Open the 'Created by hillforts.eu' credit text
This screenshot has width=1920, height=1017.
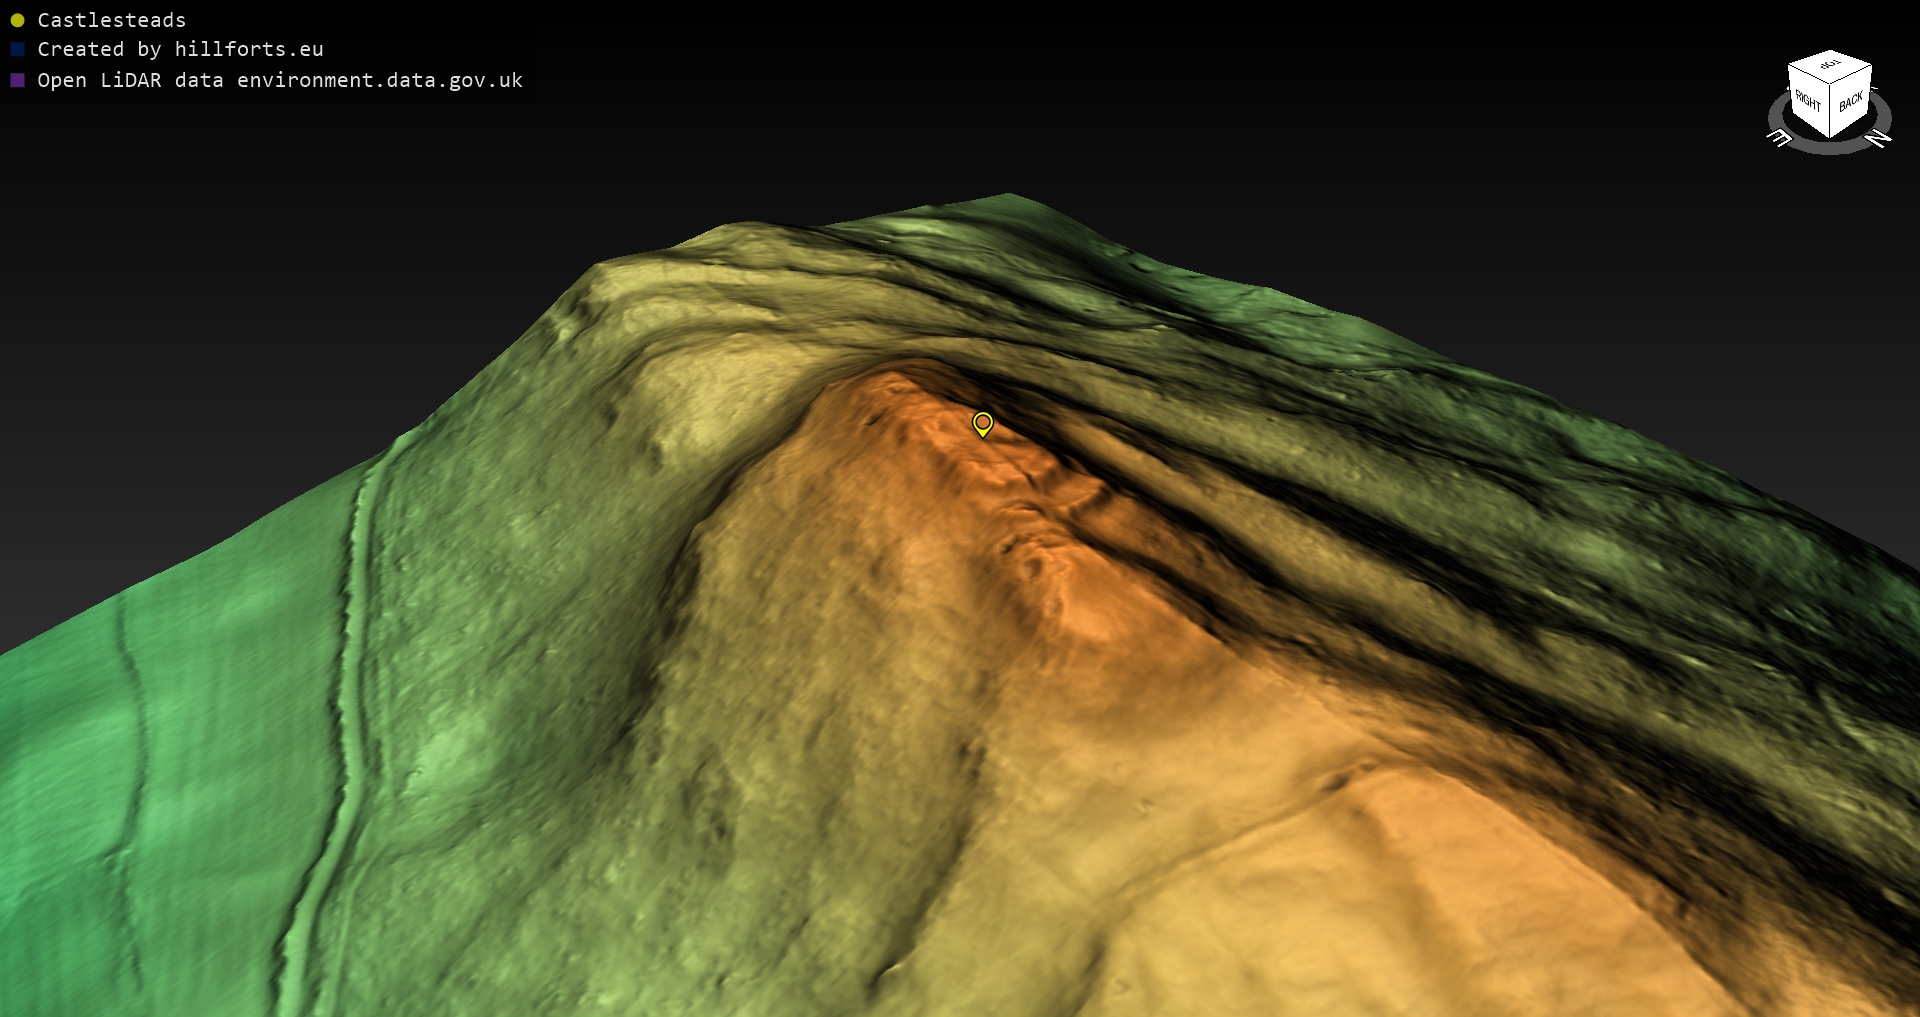[x=180, y=49]
